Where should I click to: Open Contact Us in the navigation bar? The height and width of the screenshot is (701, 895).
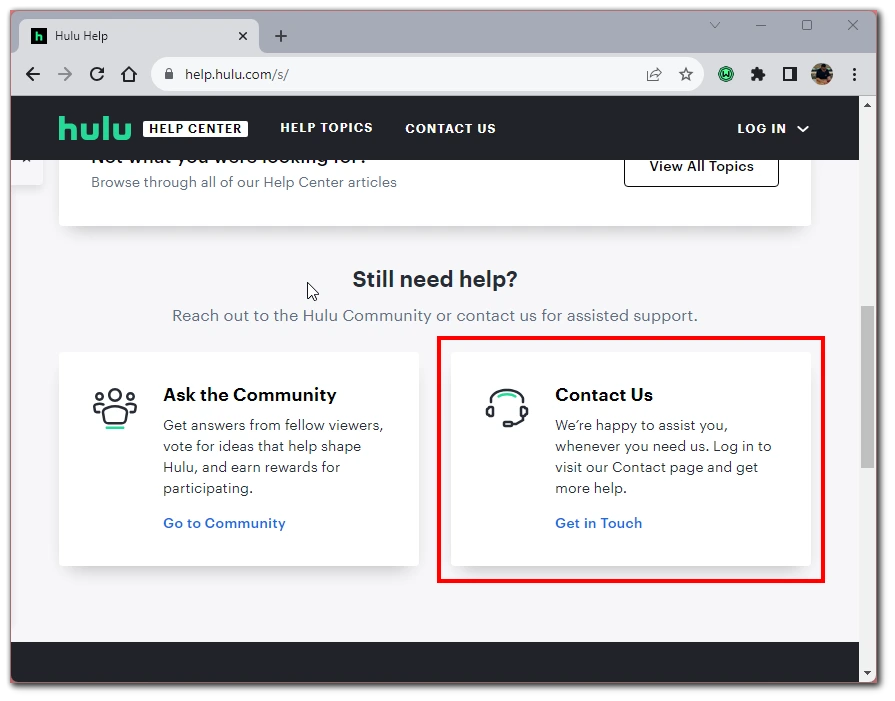pyautogui.click(x=450, y=129)
